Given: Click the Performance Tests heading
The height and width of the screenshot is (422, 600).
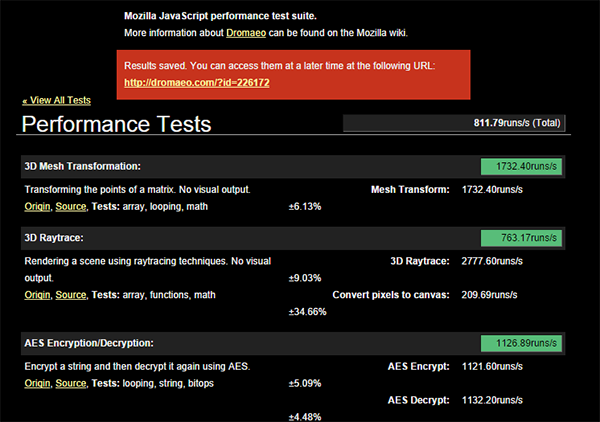Looking at the screenshot, I should (116, 124).
